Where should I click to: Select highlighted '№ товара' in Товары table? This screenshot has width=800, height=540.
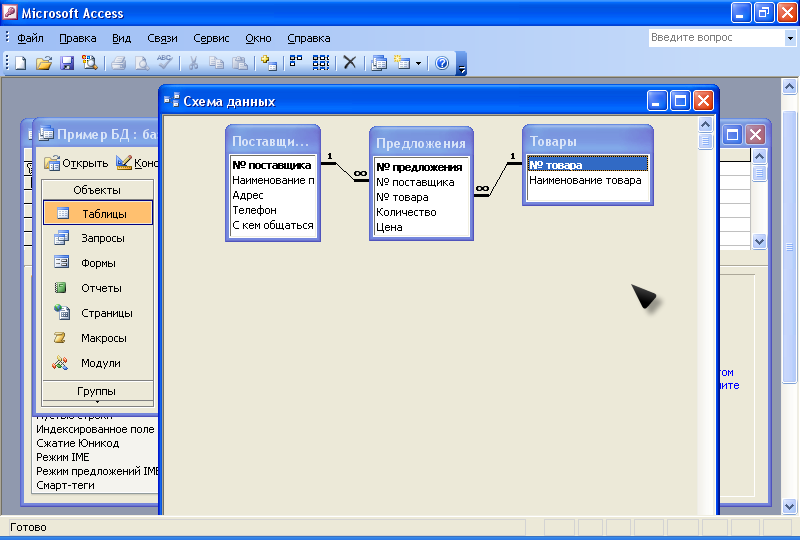[588, 165]
